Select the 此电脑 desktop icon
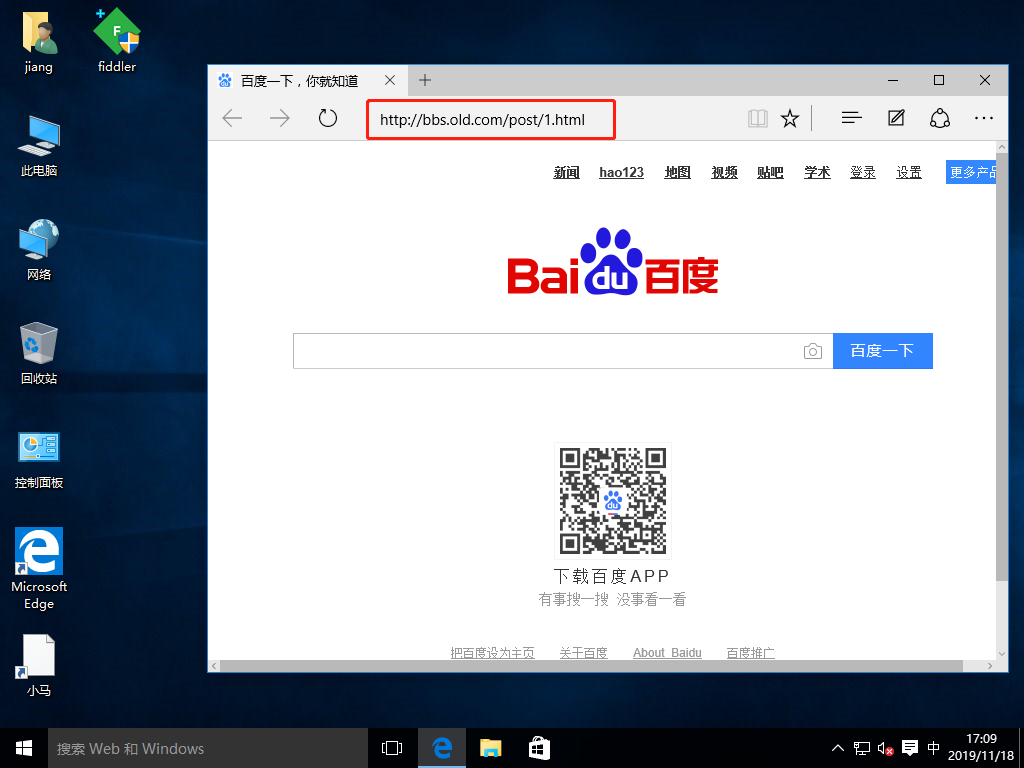 (x=39, y=146)
